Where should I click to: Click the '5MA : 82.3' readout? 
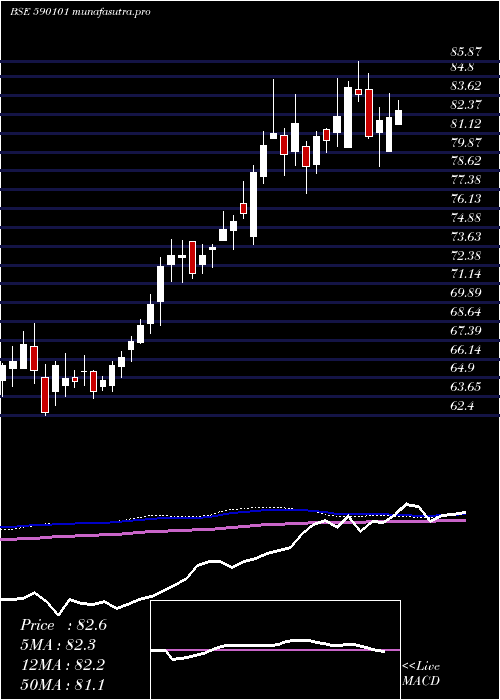tap(58, 645)
